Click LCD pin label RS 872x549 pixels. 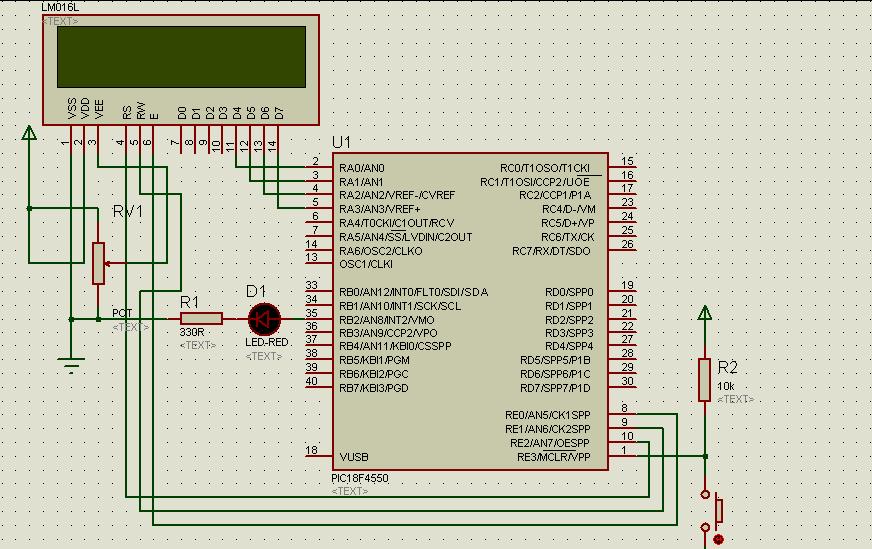[127, 112]
